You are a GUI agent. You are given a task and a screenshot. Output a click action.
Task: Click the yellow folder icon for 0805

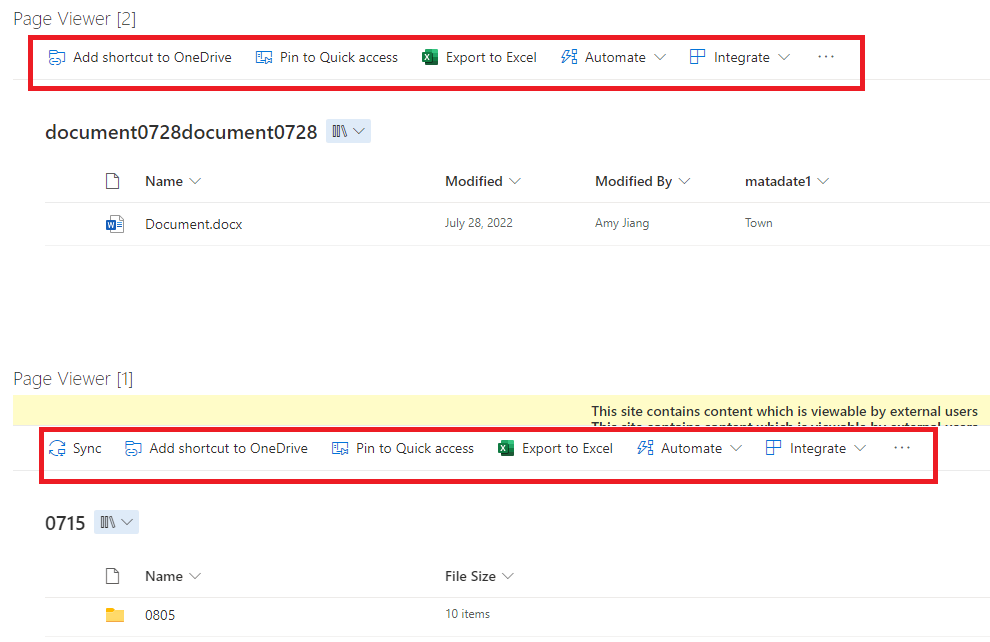pyautogui.click(x=115, y=614)
